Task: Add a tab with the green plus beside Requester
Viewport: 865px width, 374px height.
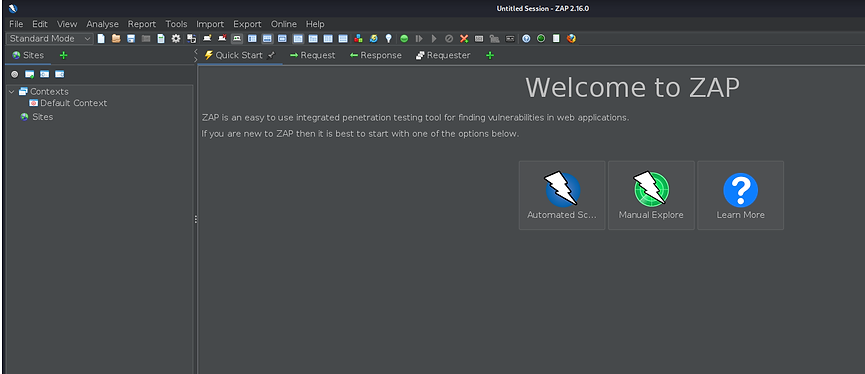Action: (x=490, y=55)
